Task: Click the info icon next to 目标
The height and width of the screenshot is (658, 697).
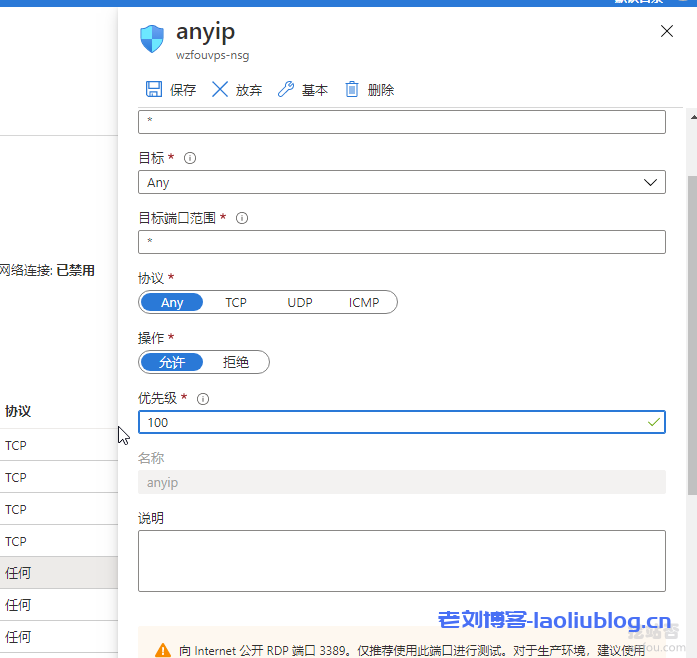Action: pos(190,158)
